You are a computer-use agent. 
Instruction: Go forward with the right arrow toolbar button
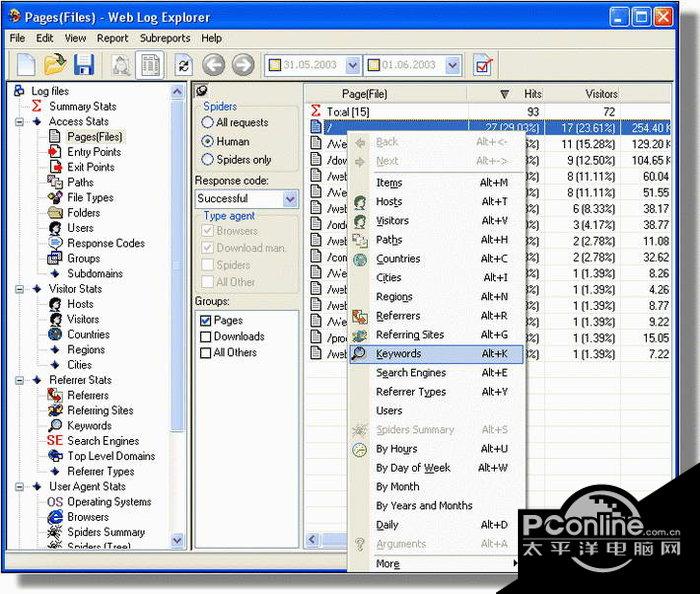[x=243, y=65]
